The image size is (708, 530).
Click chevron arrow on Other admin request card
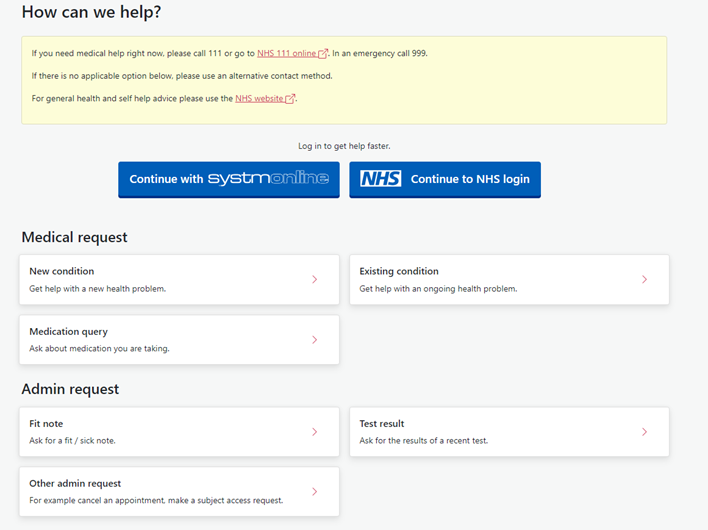point(315,492)
